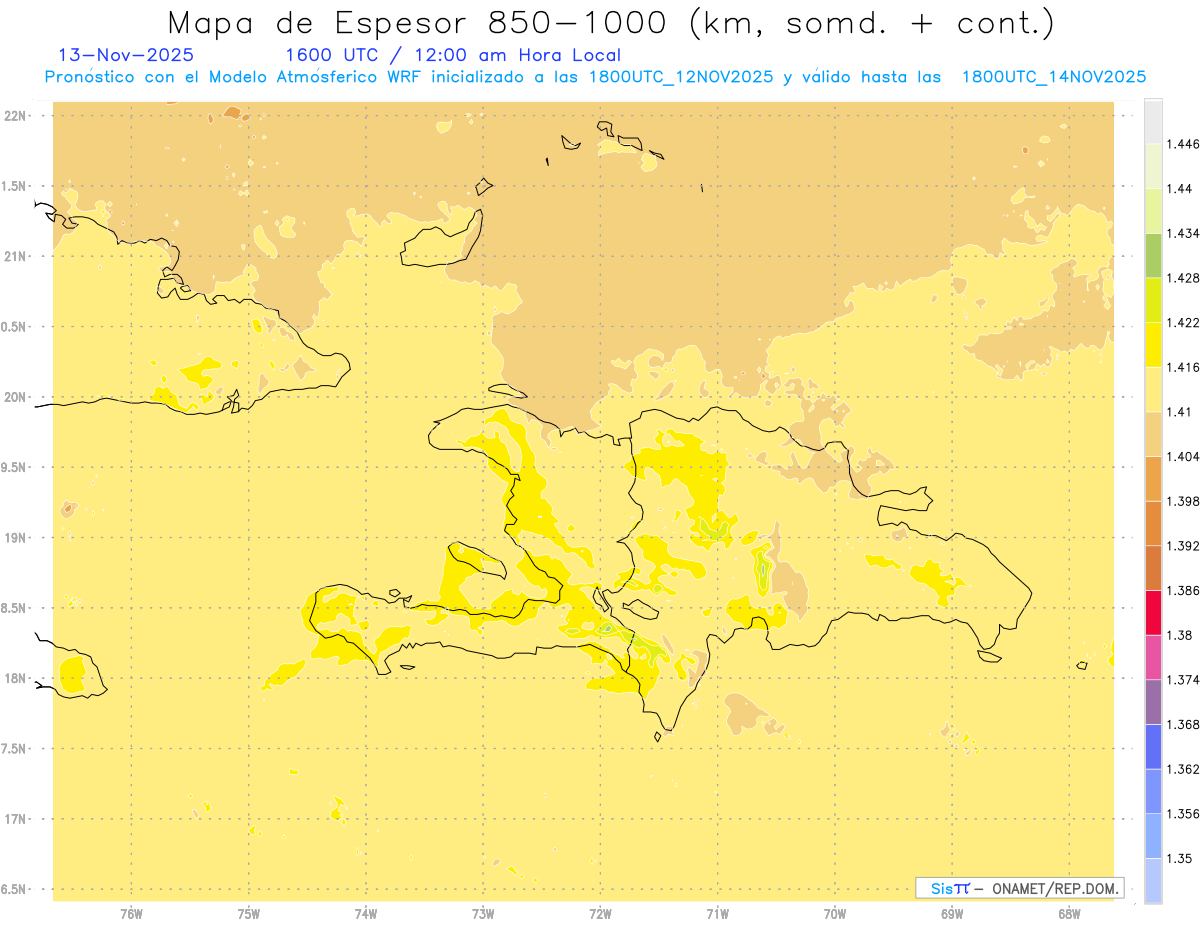Viewport: 1200px width, 927px height.
Task: Pick the blue legend segment between 1.362 and 1.368
Action: [x=1153, y=746]
